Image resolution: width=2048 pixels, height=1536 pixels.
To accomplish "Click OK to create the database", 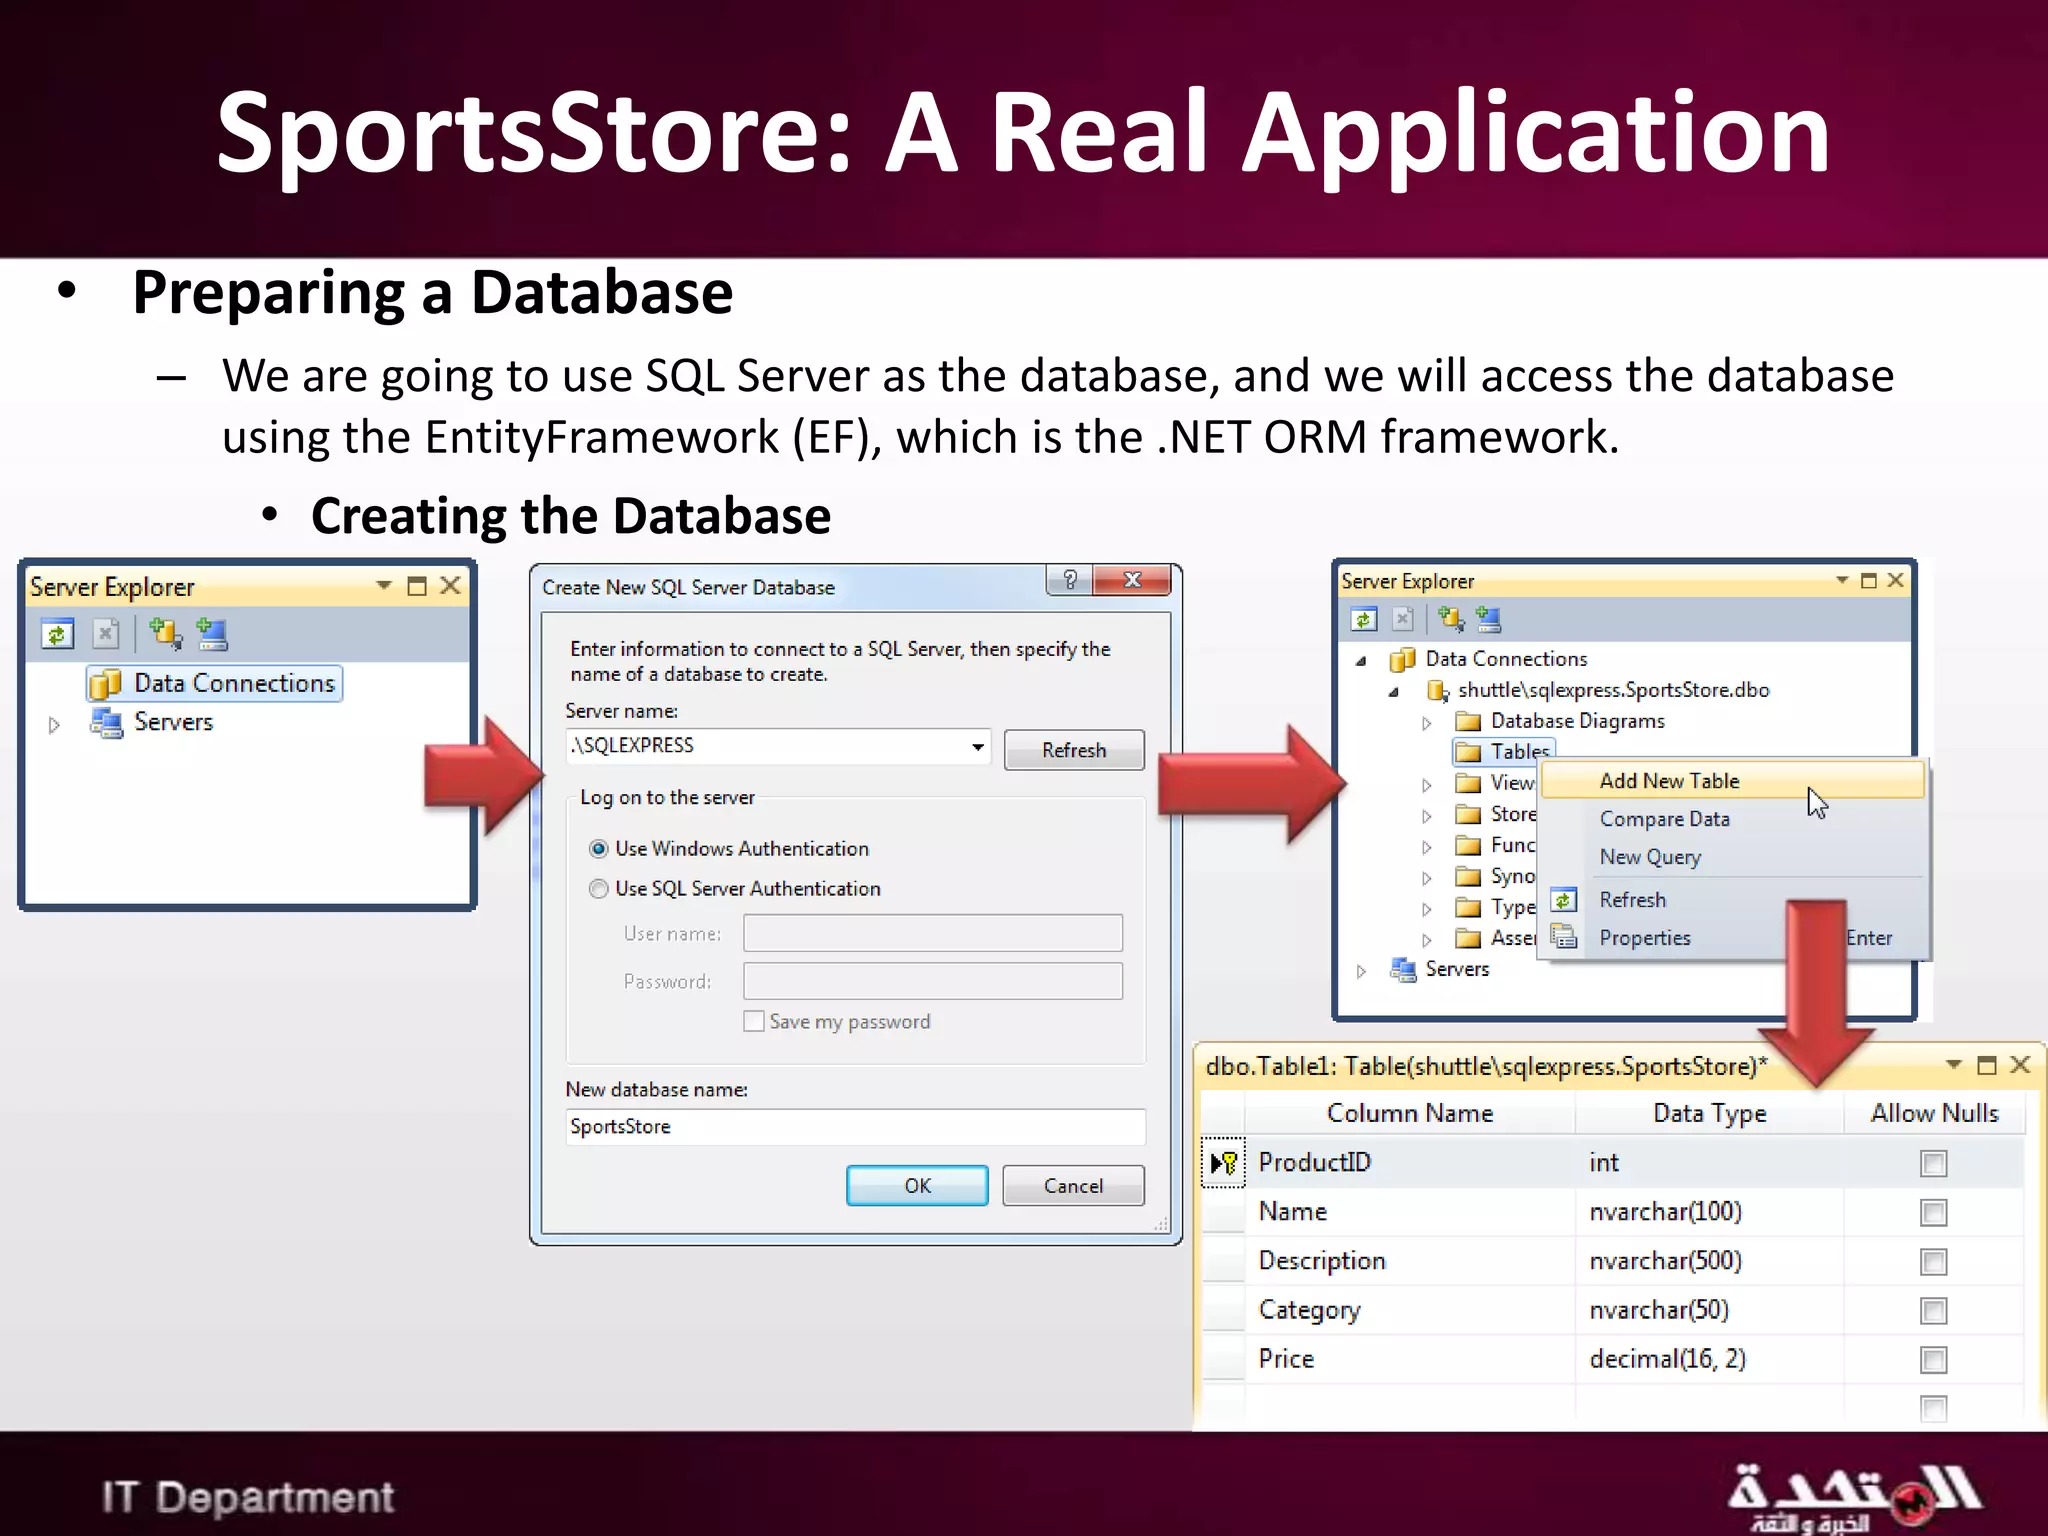I will [917, 1186].
